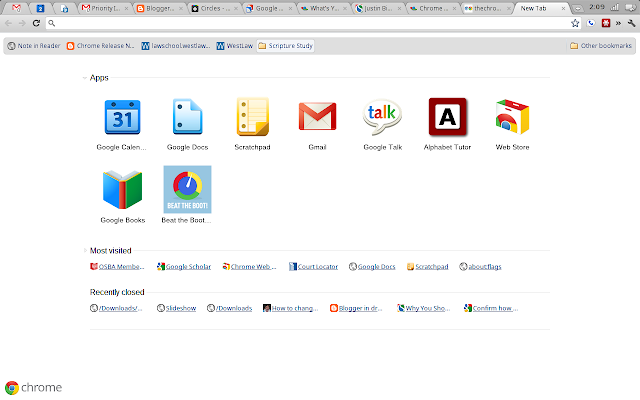640x400 pixels.
Task: Open the Google Scholar link
Action: [184, 267]
